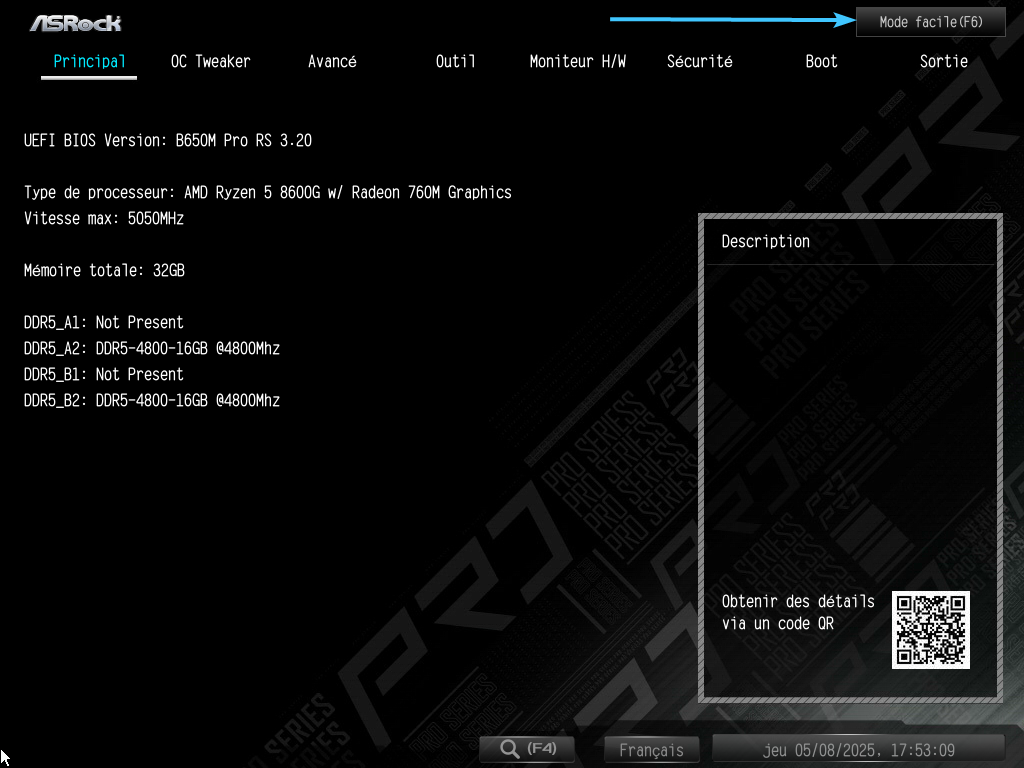
Task: Select the DDR5_B1: Not Present row
Action: [x=104, y=375]
